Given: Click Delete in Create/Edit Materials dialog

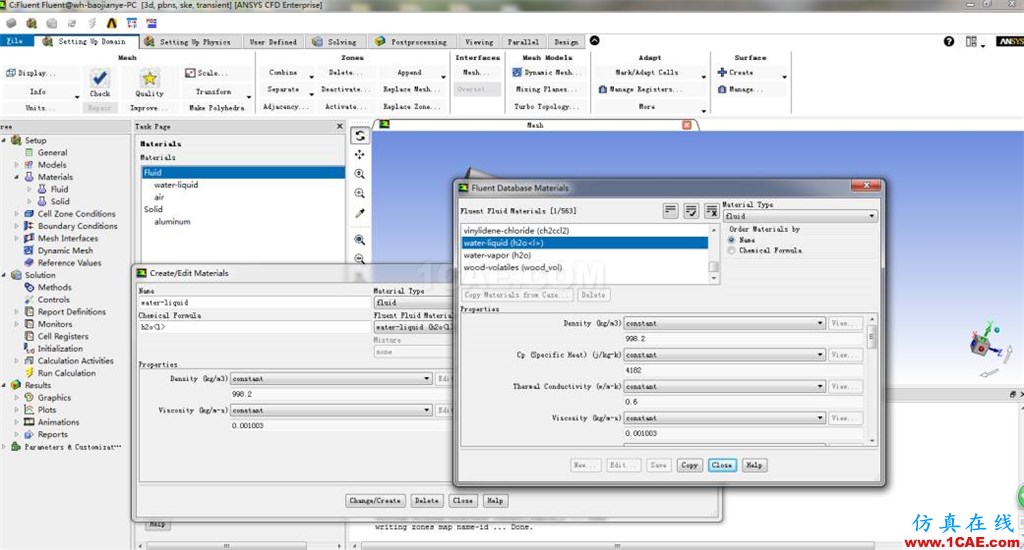Looking at the screenshot, I should click(x=426, y=500).
